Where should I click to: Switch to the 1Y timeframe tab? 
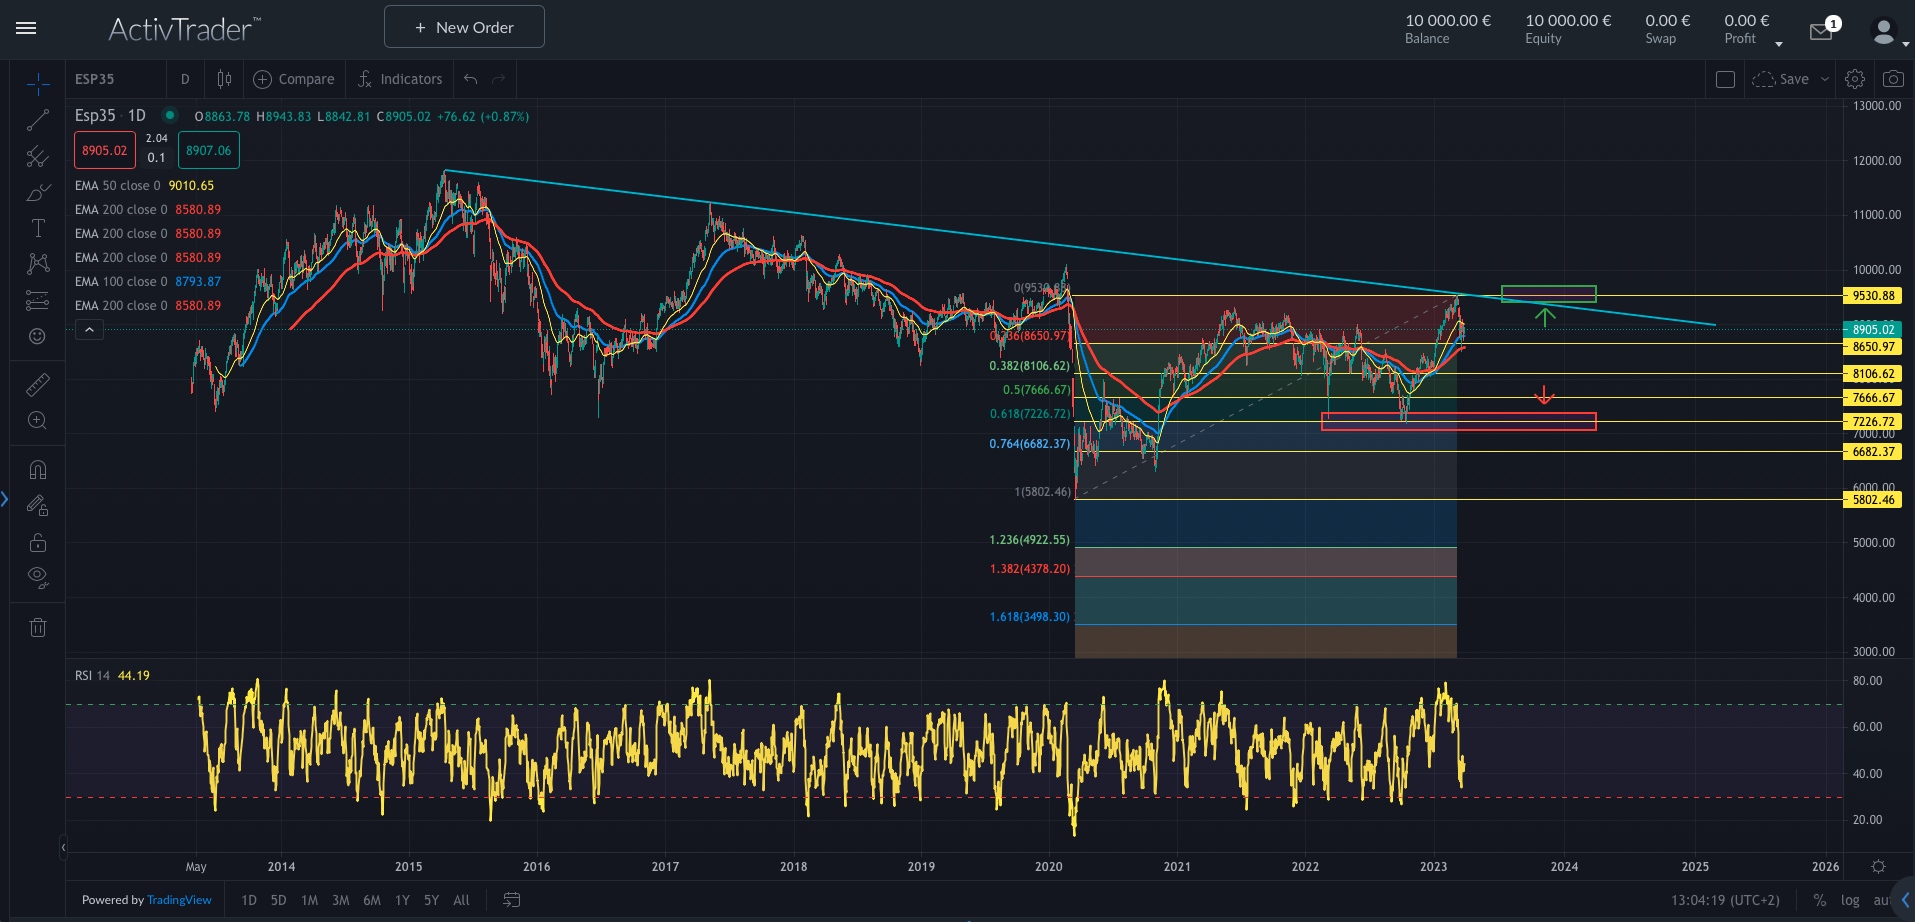[x=401, y=900]
